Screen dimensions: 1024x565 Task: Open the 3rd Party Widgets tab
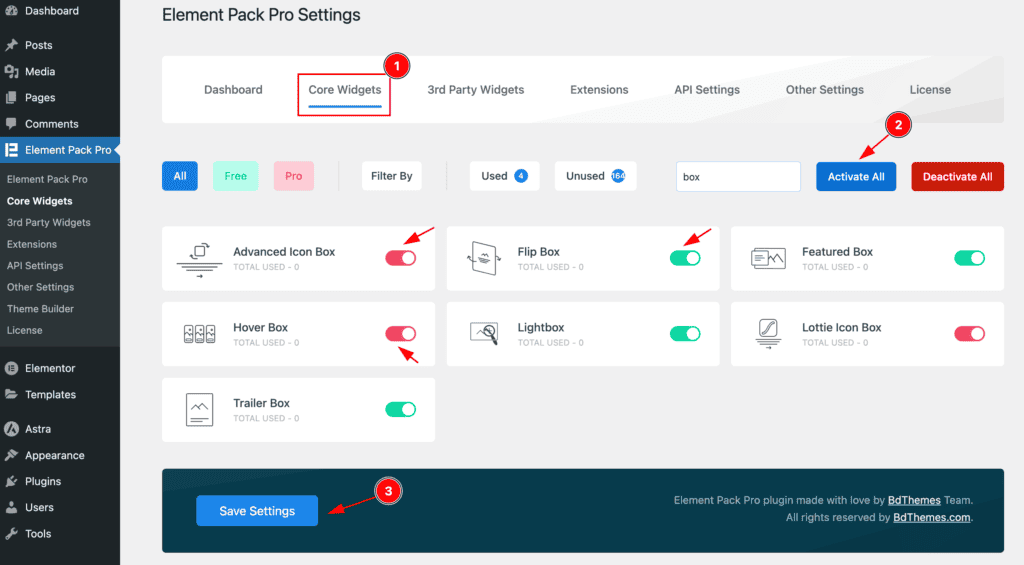coord(475,89)
